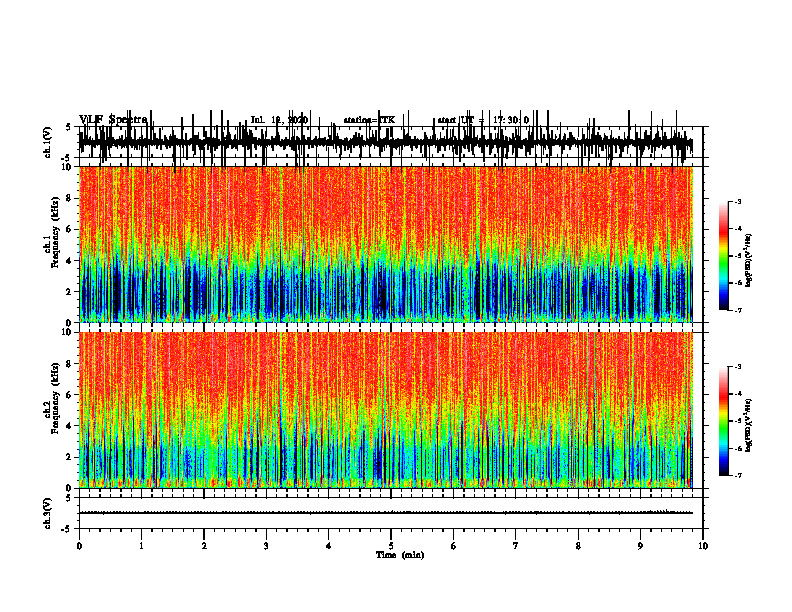Click the 'ch.3(V)' waveform axis label

tap(48, 513)
